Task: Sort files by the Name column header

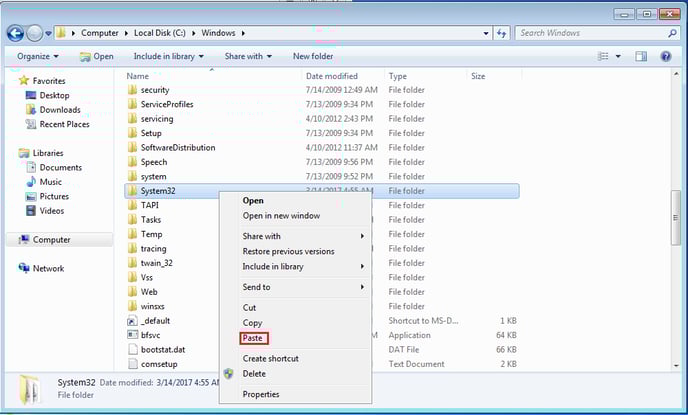Action: (x=138, y=76)
